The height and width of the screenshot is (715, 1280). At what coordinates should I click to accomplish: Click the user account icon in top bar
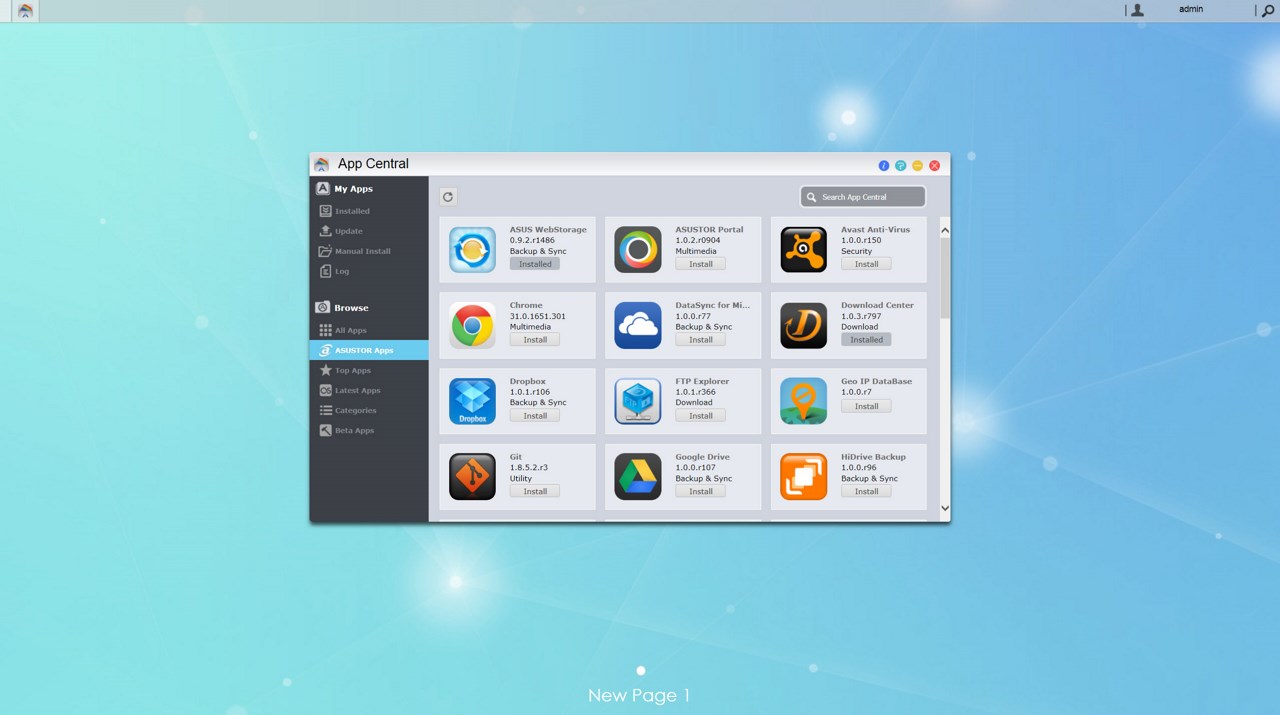1137,10
